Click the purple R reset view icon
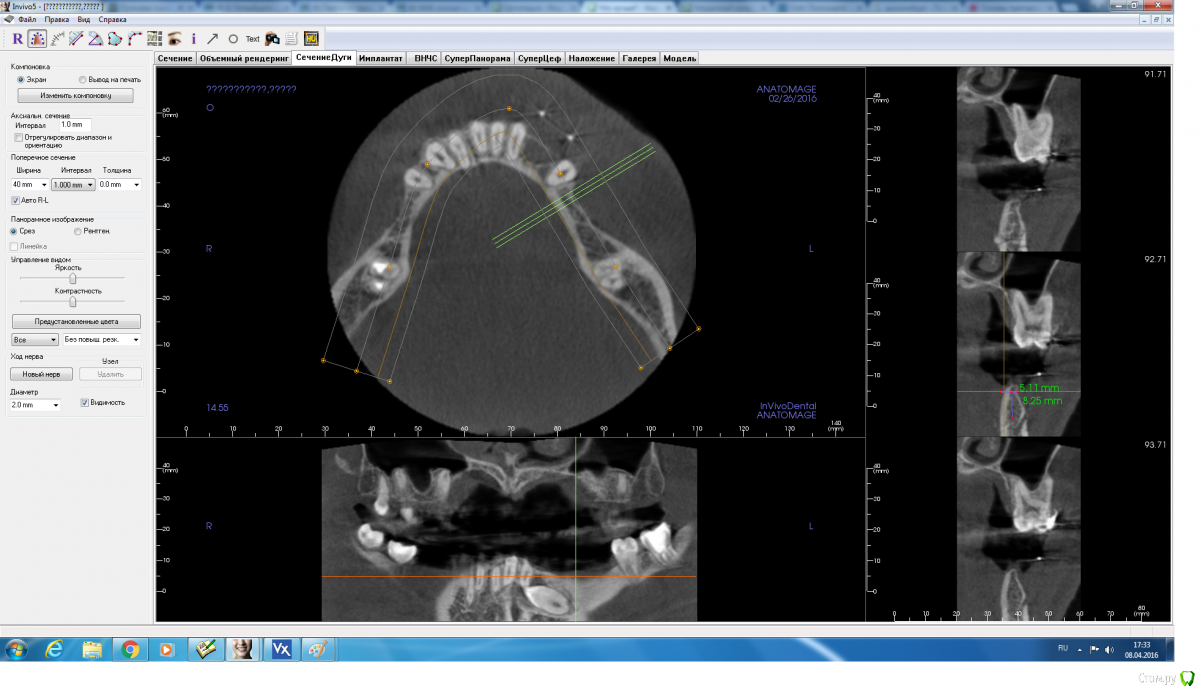The height and width of the screenshot is (686, 1200). point(17,39)
